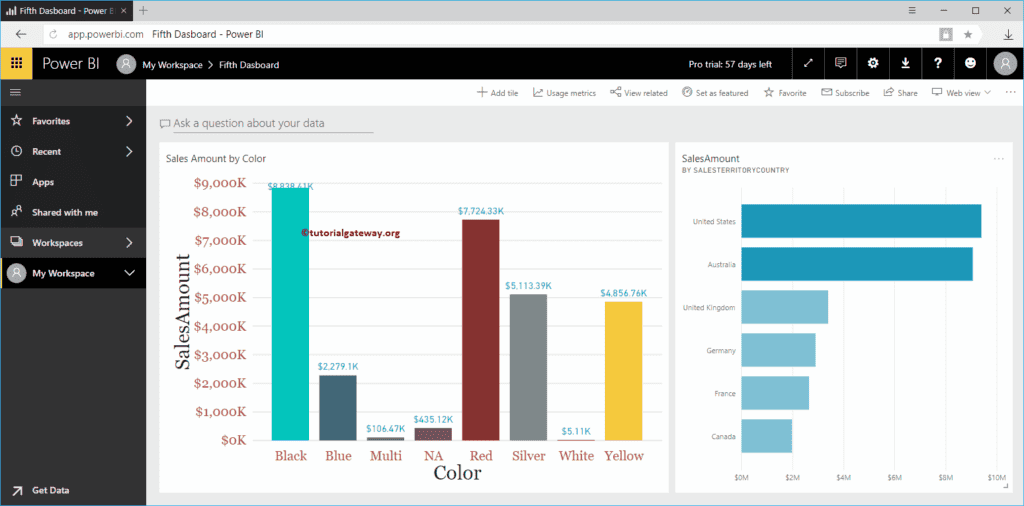Click the Silver bar in chart
The width and height of the screenshot is (1024, 506).
coord(528,368)
